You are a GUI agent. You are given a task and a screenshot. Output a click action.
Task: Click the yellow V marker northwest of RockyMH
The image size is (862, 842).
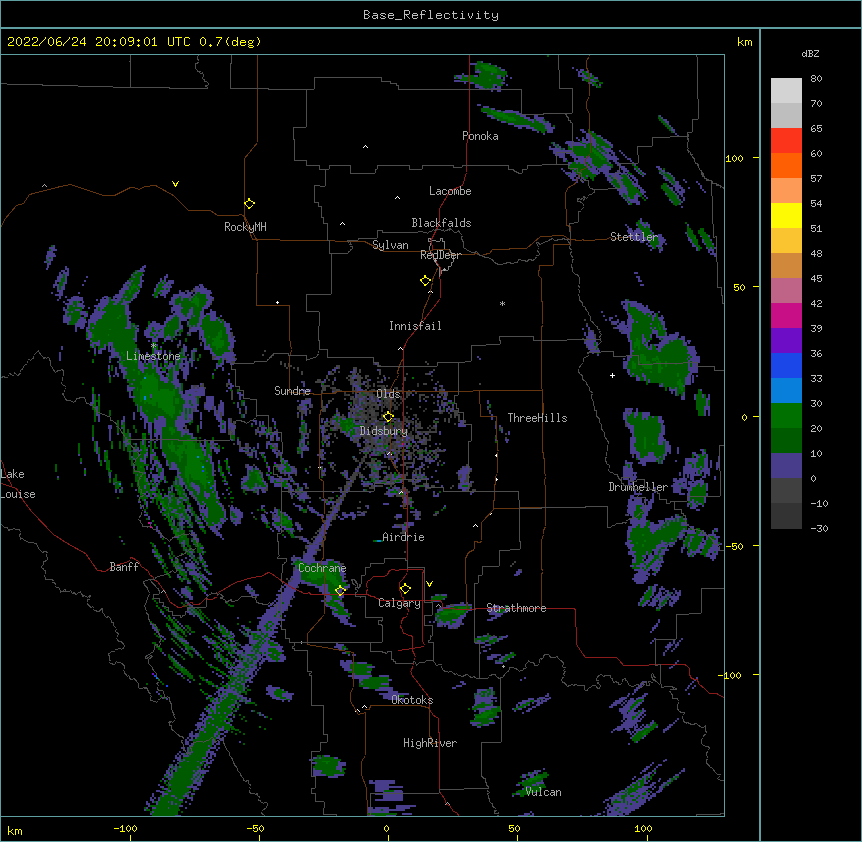click(175, 184)
